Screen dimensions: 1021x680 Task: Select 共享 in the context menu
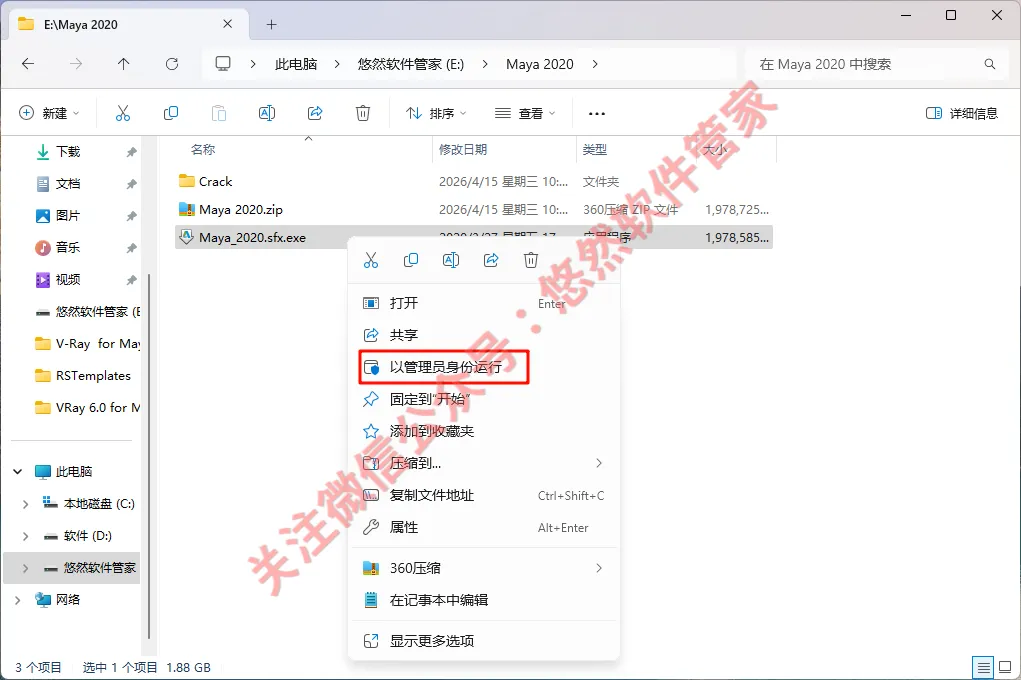[484, 335]
